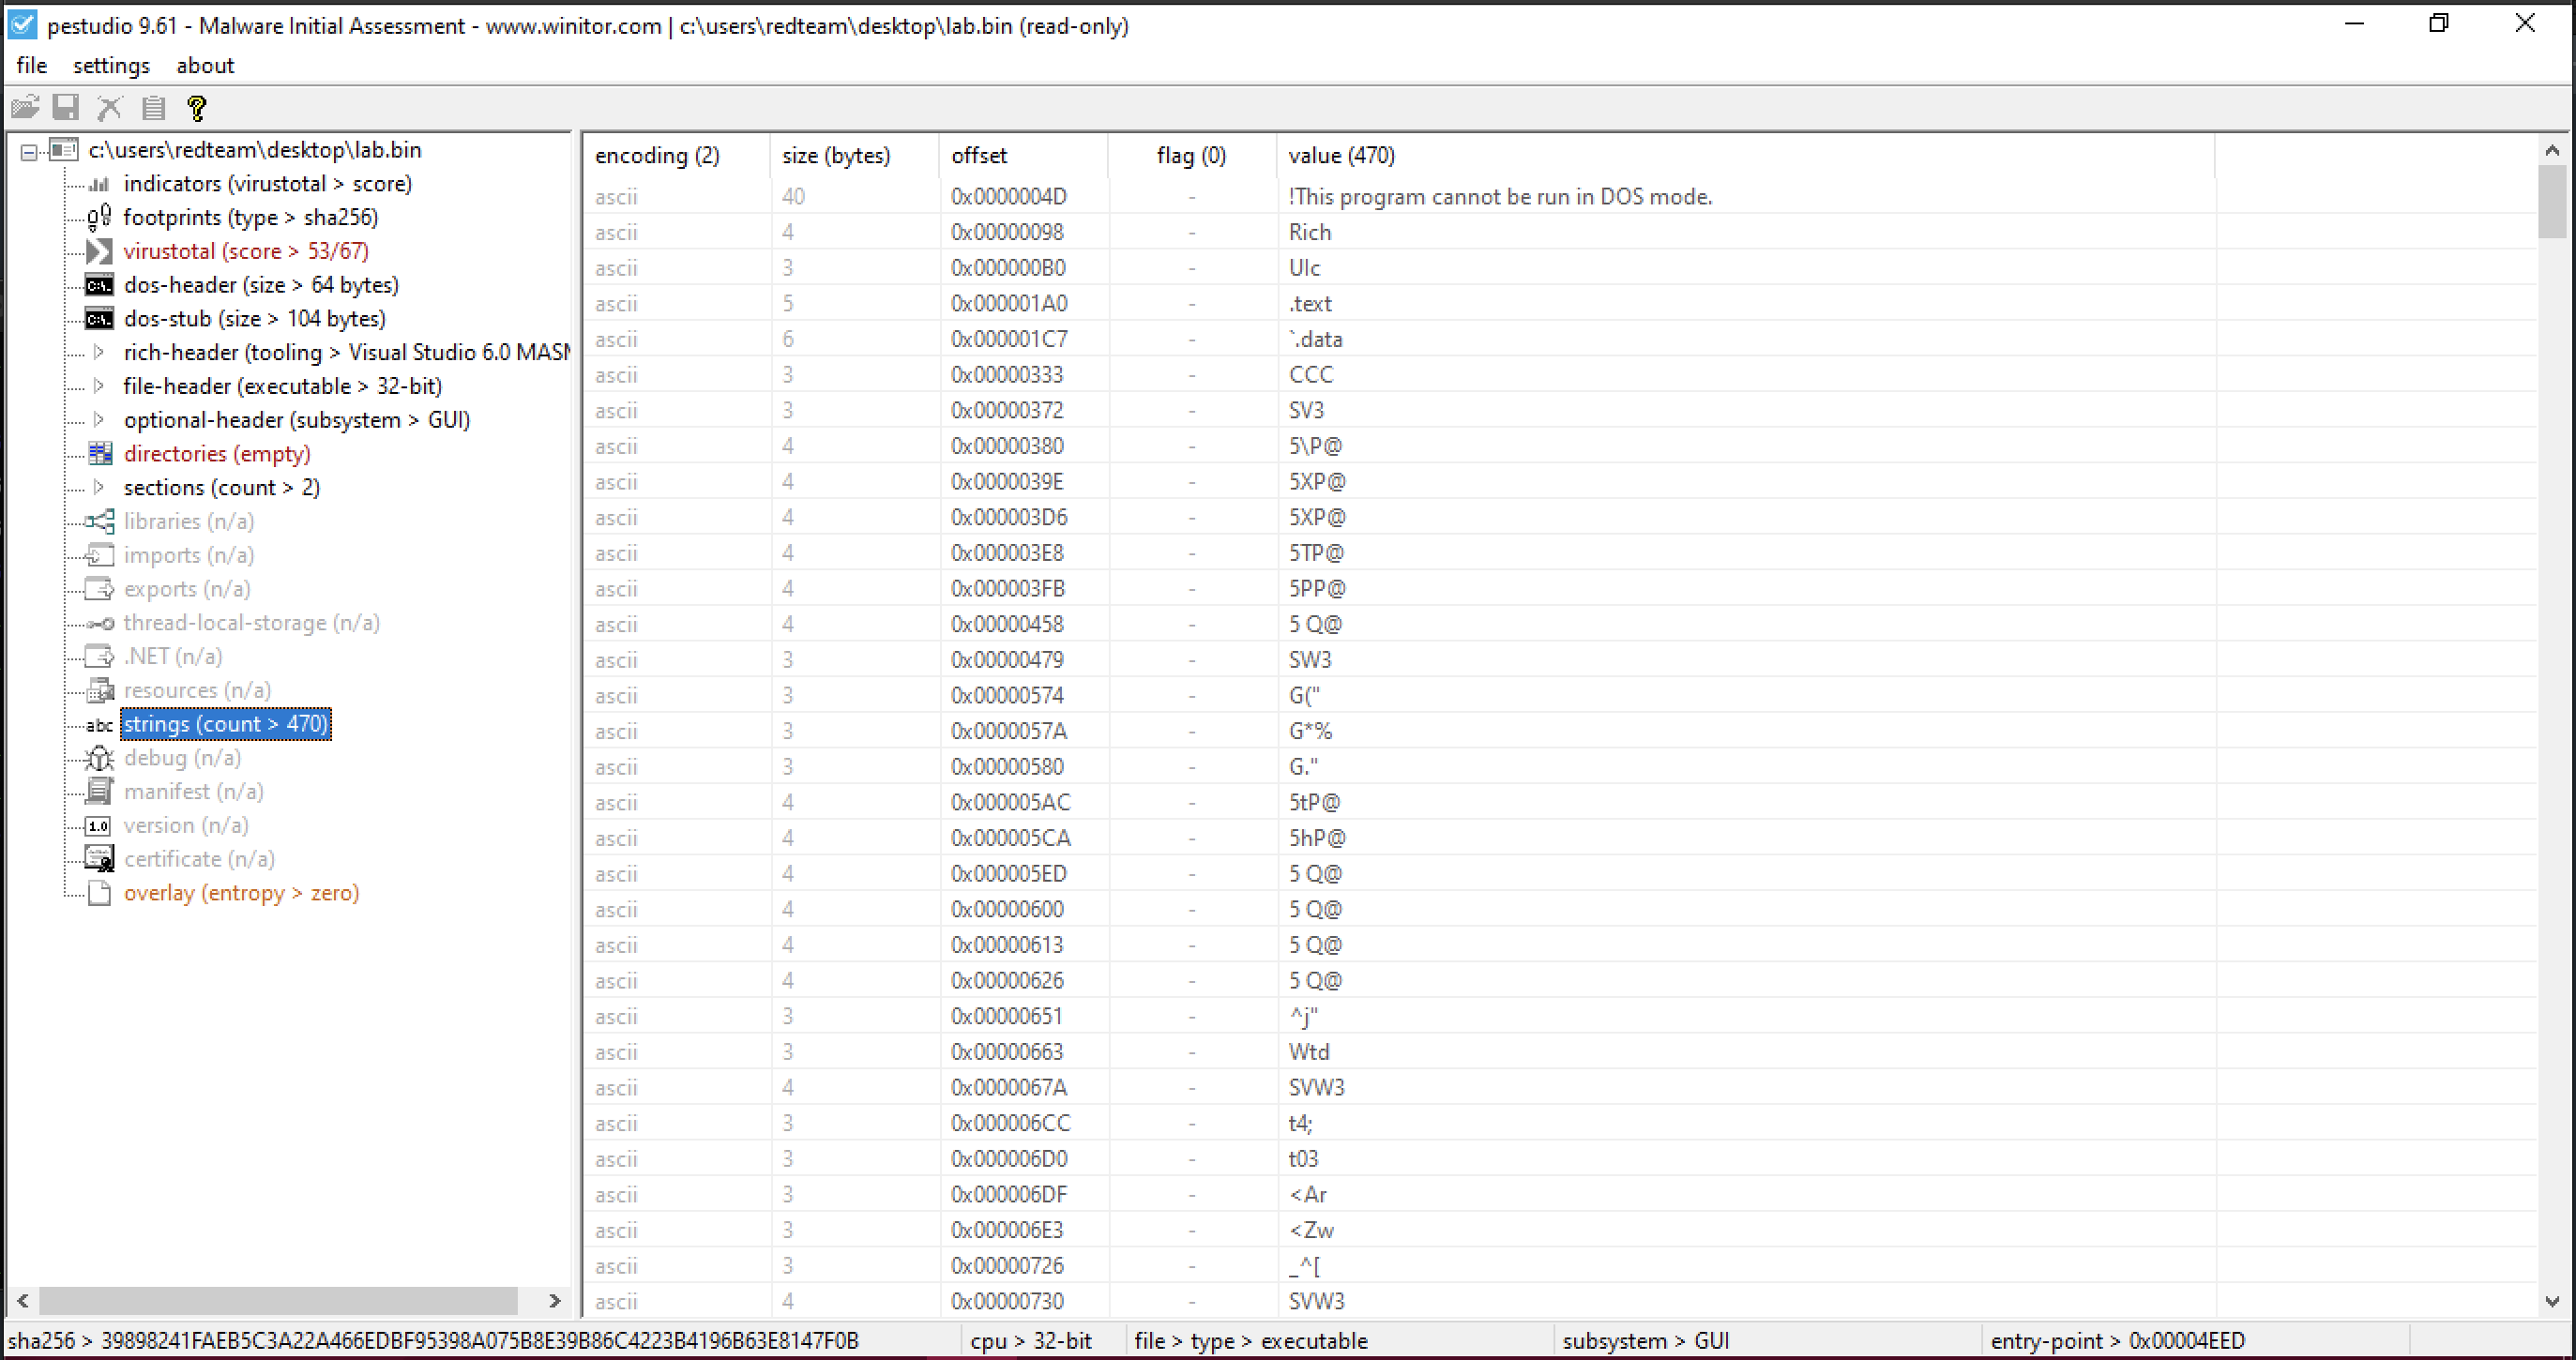
Task: Select strings (count > 470) tree item
Action: point(226,724)
